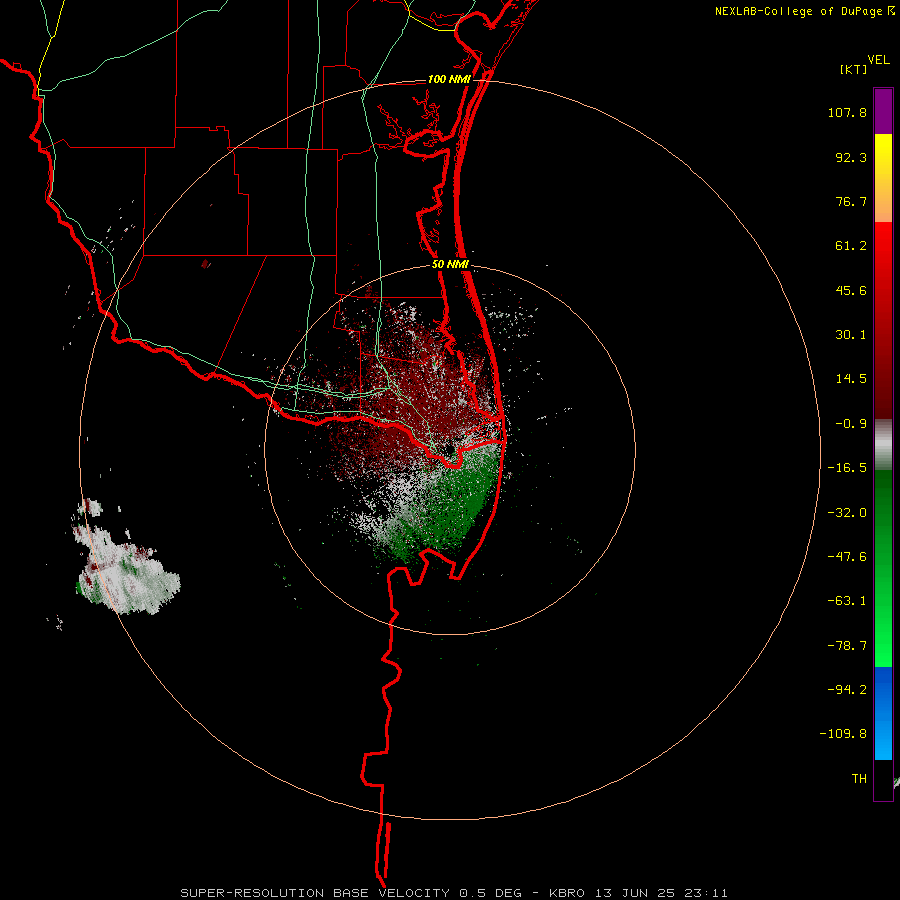This screenshot has width=900, height=900.
Task: Click the [KT] units label
Action: [853, 69]
